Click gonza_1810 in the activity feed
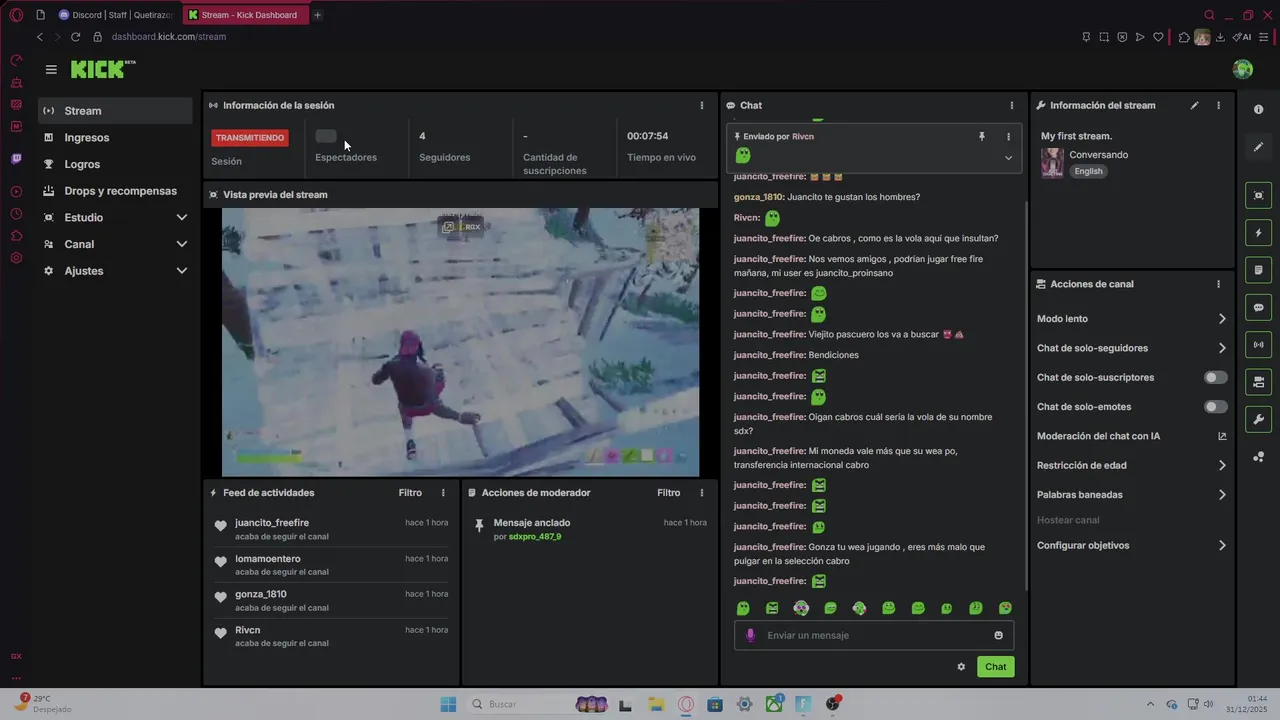 pyautogui.click(x=261, y=594)
